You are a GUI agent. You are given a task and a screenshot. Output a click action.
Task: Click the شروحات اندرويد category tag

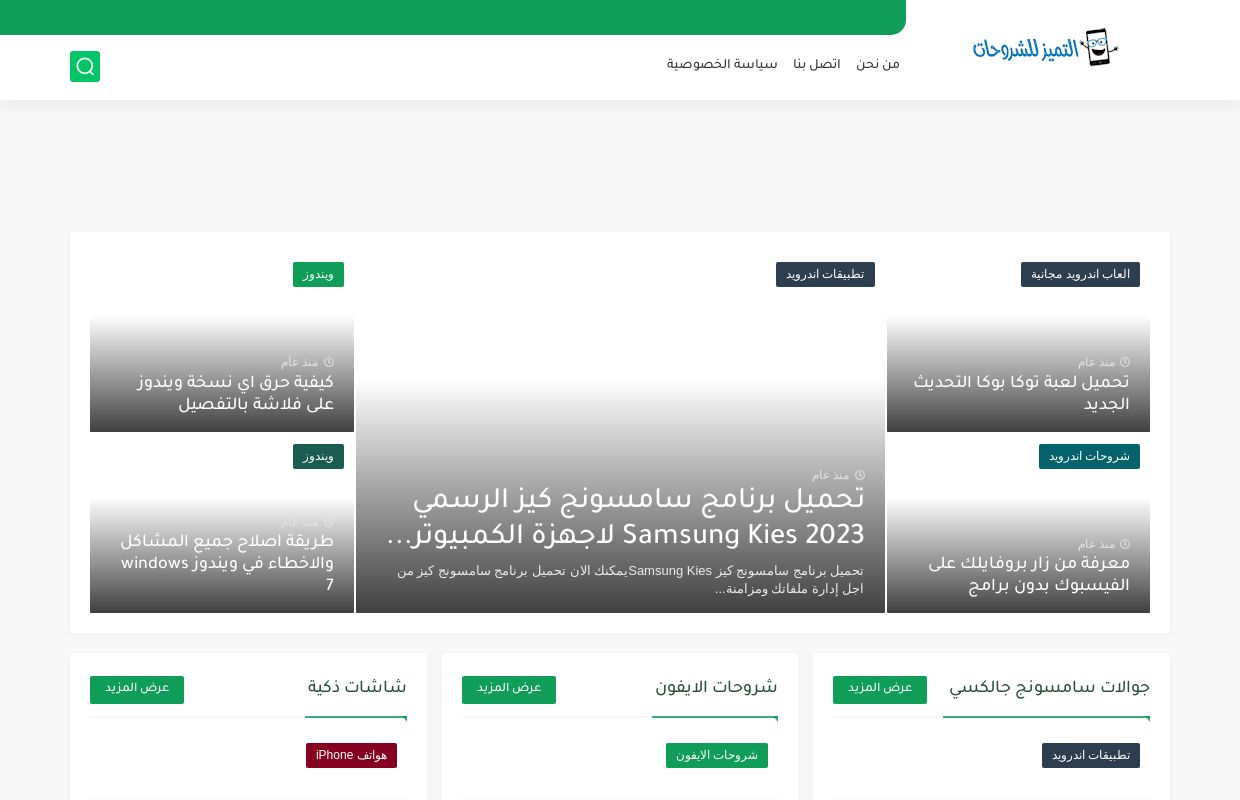(1089, 457)
